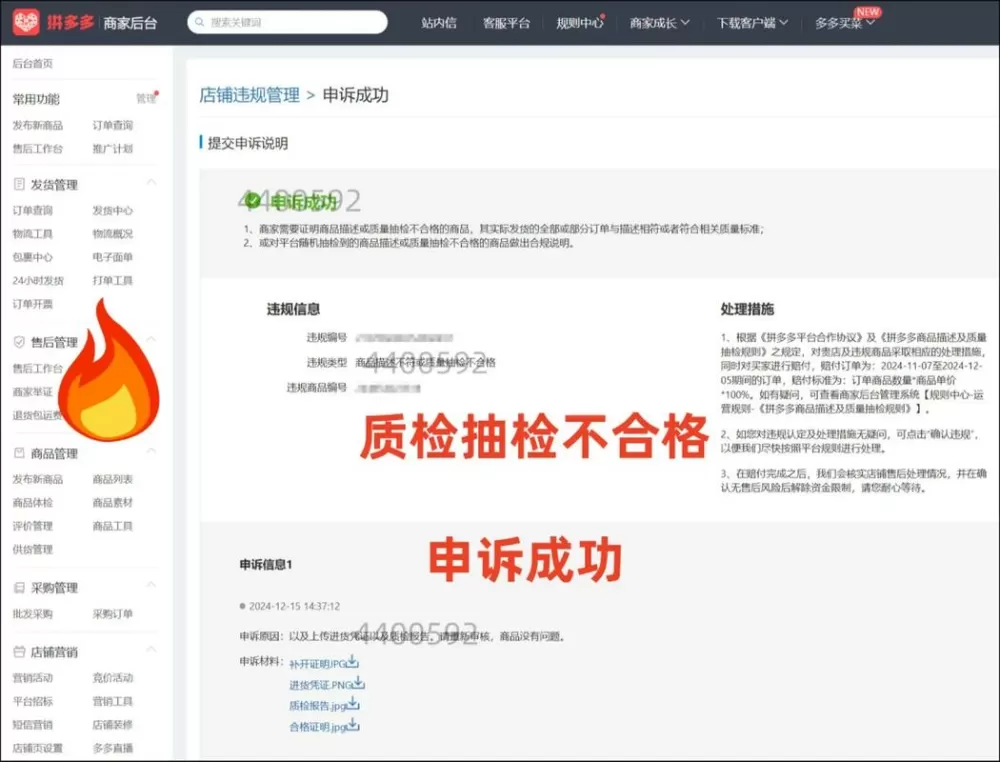Viewport: 1000px width, 762px height.
Task: Download icon next to 进货凭证.PNG
Action: tap(358, 684)
